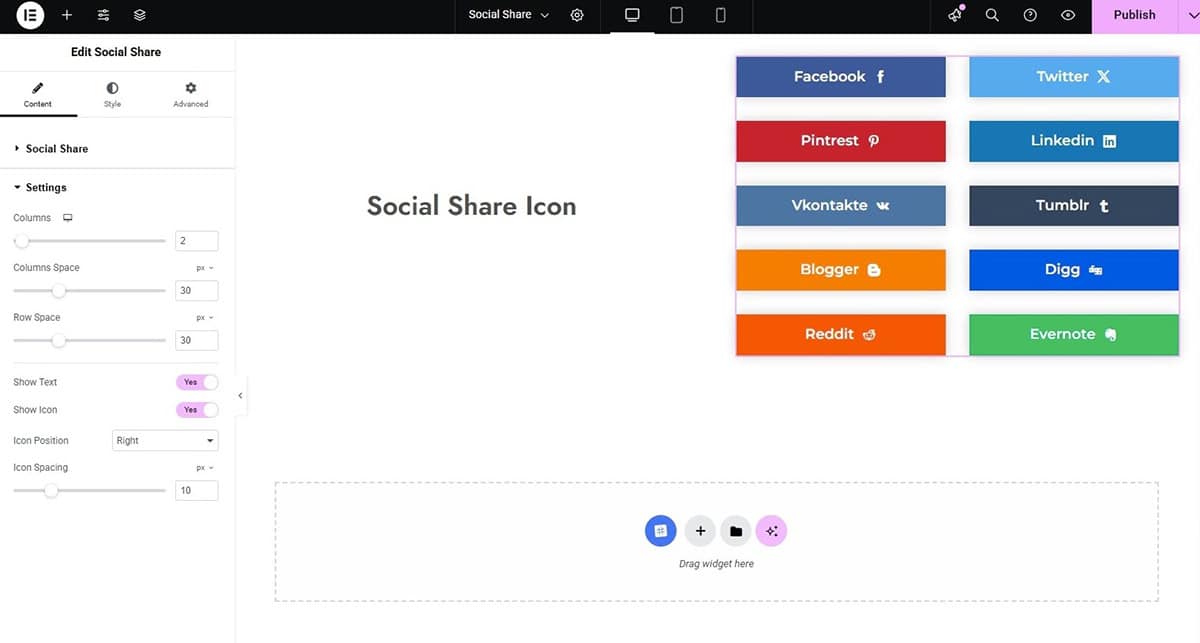The image size is (1200, 643).
Task: Click the Publish button
Action: pos(1134,15)
